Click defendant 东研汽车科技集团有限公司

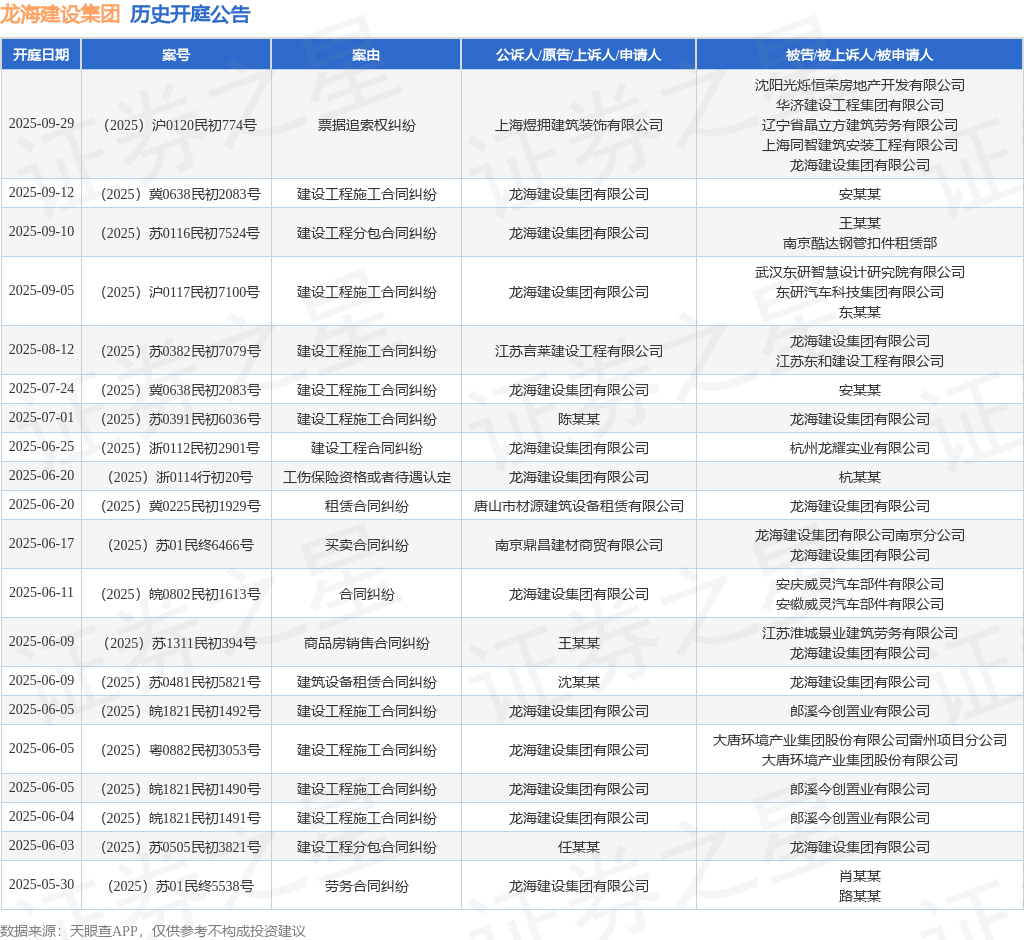tap(859, 292)
